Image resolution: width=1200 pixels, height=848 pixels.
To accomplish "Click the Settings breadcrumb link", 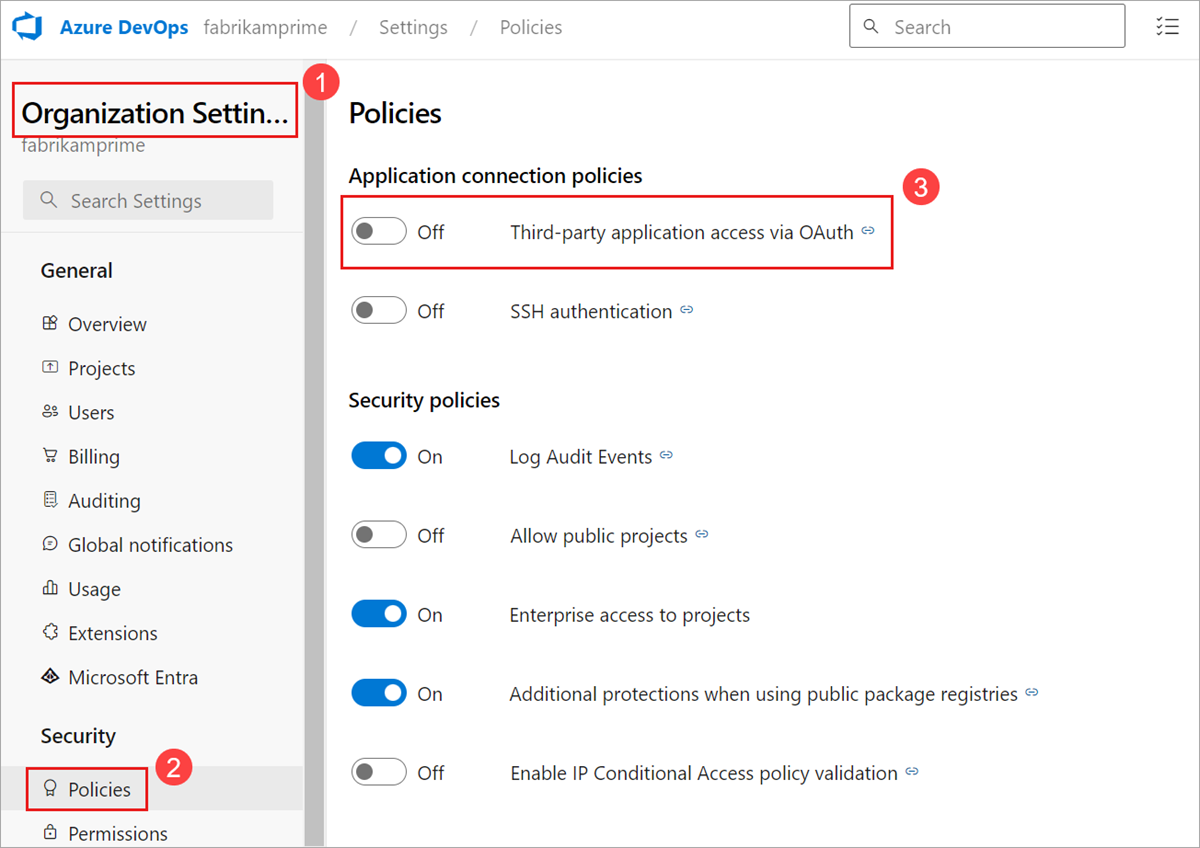I will [413, 27].
